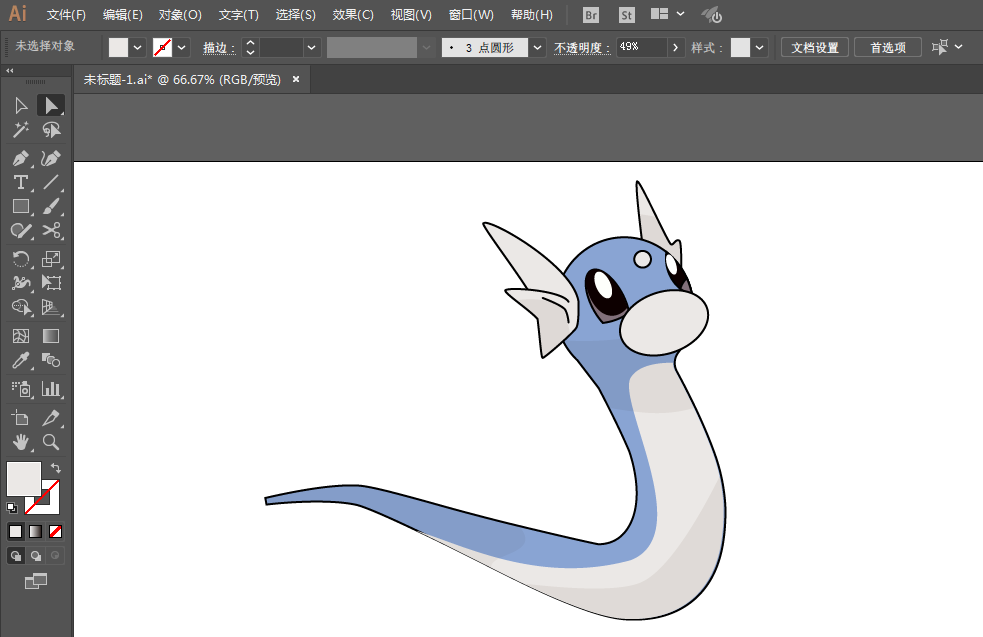Select the Type tool
Image resolution: width=983 pixels, height=637 pixels.
coord(21,182)
